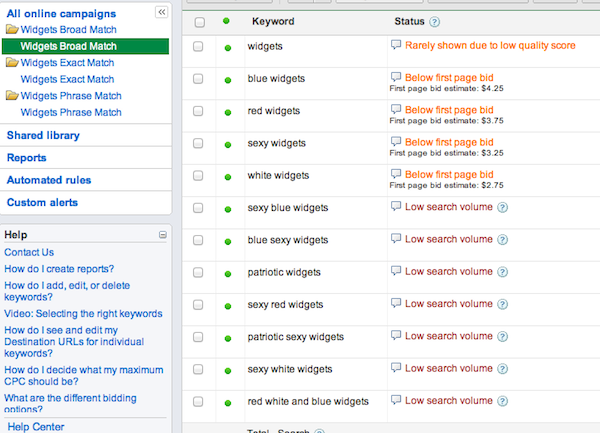Open Destination URLs for individual keywords link
The height and width of the screenshot is (433, 600).
74,342
